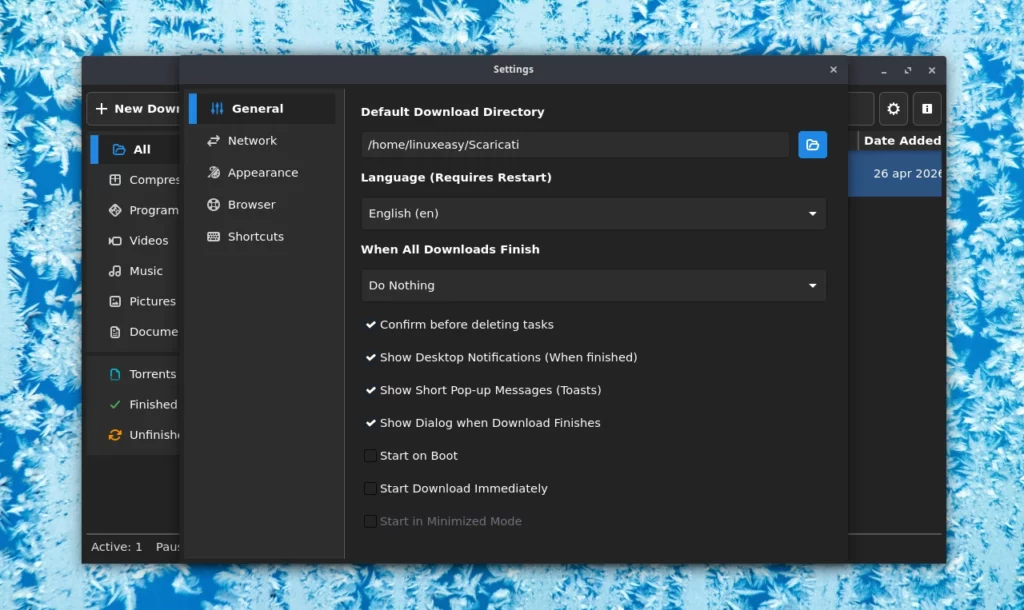Open the Language dropdown

click(593, 213)
